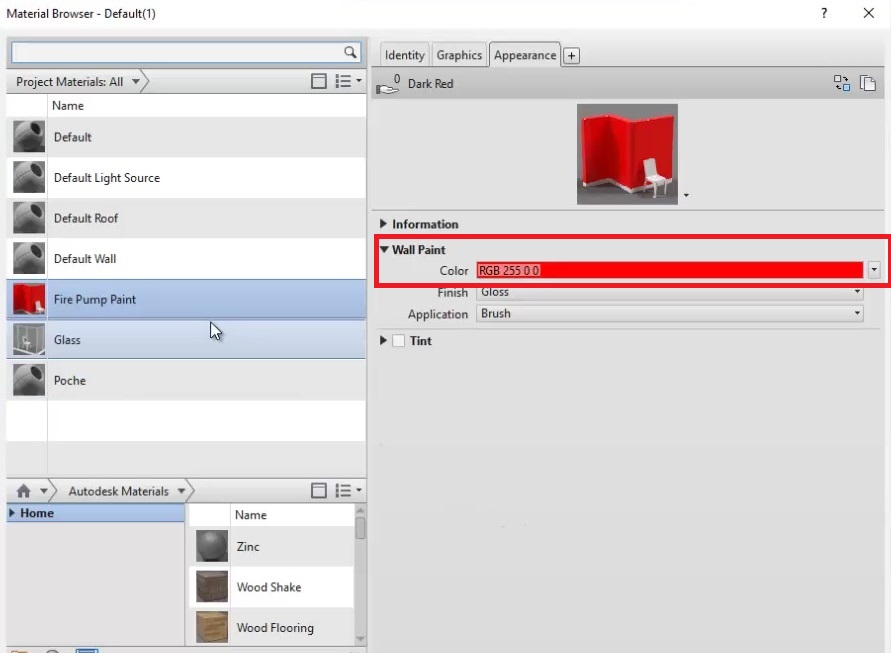Switch to the Graphics tab
This screenshot has width=891, height=653.
click(459, 55)
